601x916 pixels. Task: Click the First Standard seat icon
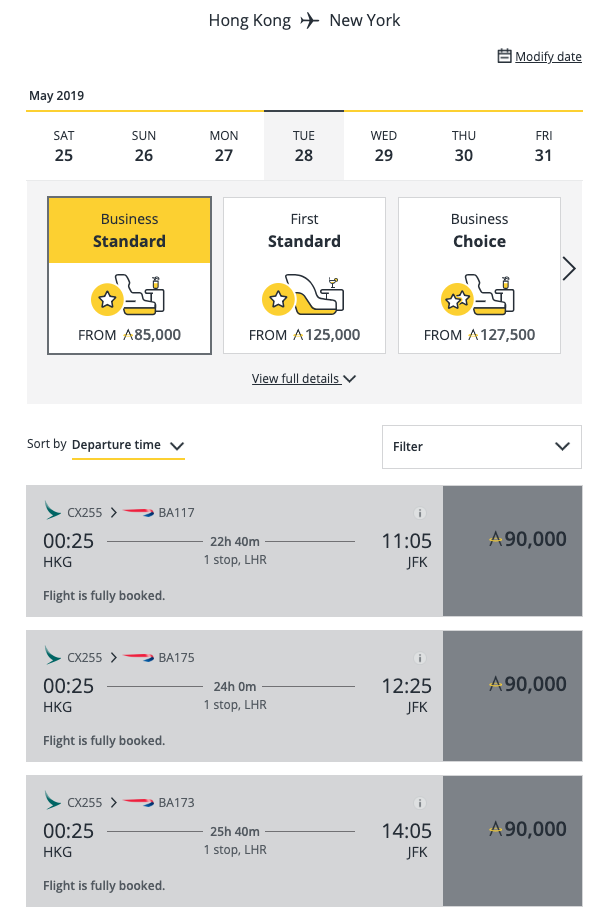click(x=303, y=295)
